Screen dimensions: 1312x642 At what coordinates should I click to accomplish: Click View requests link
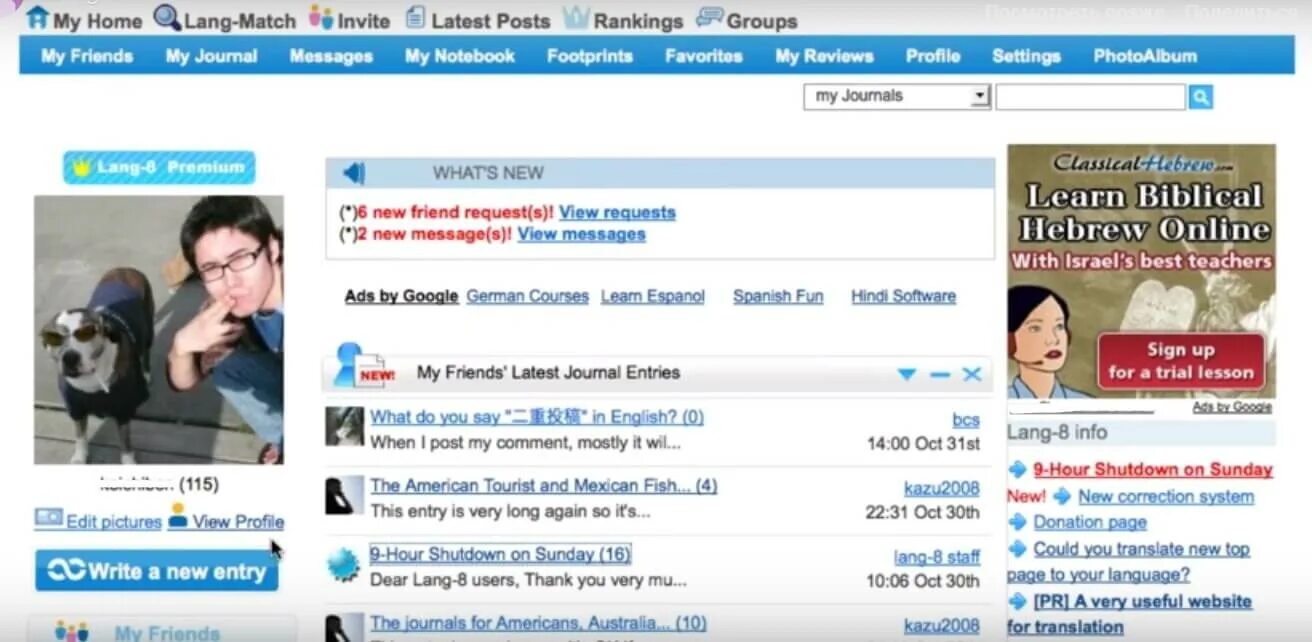point(617,212)
